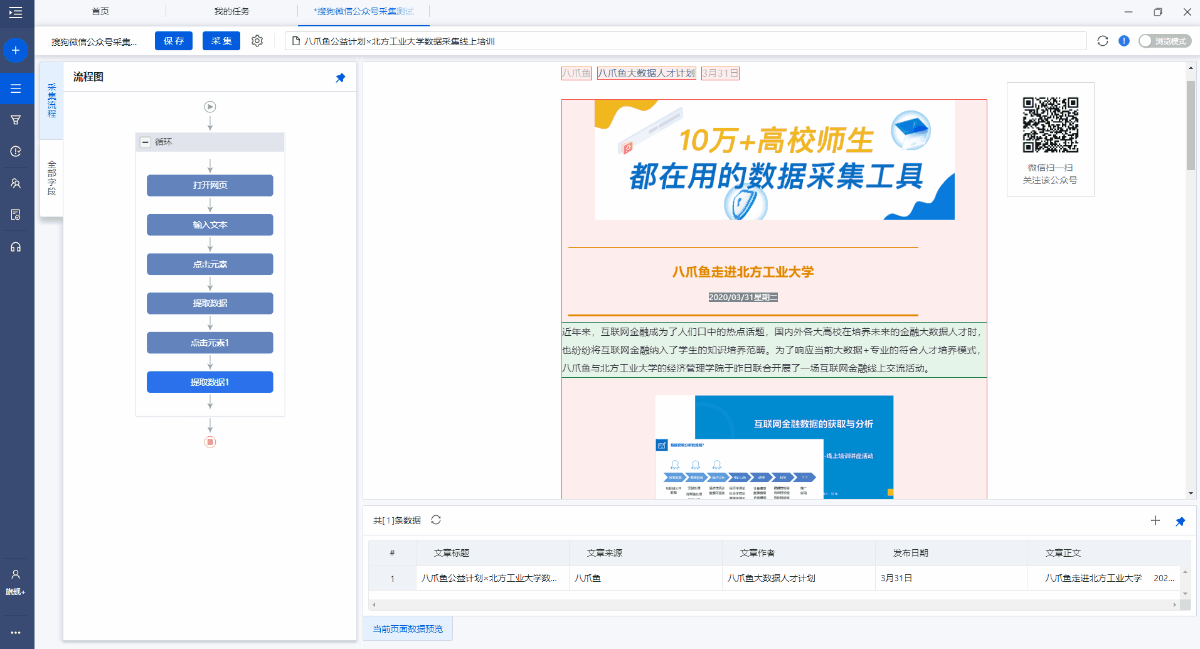Click the highlighted 八爪鱼 source label on page
1200x649 pixels.
tap(576, 73)
